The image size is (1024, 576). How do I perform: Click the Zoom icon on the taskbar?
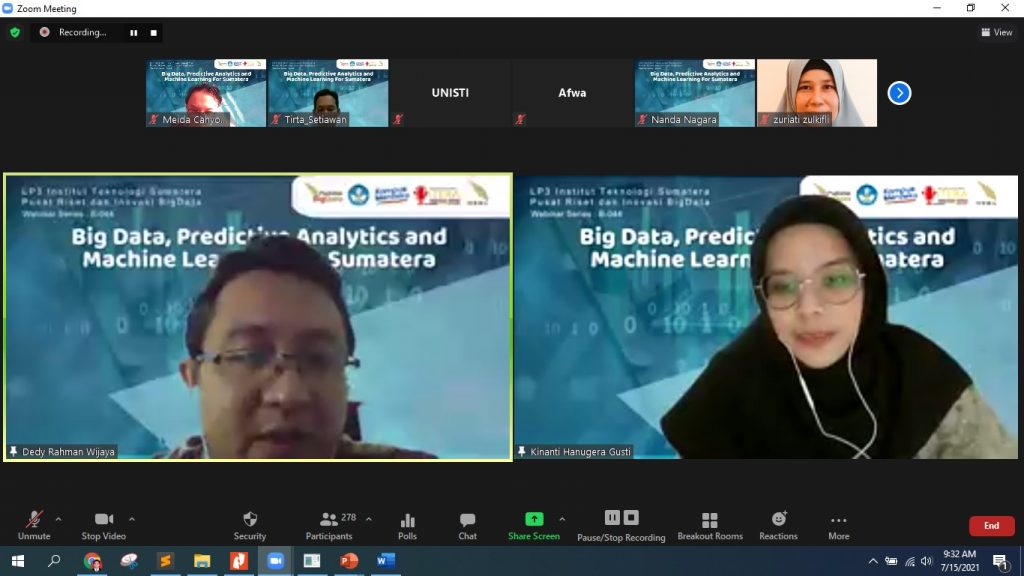pos(276,561)
